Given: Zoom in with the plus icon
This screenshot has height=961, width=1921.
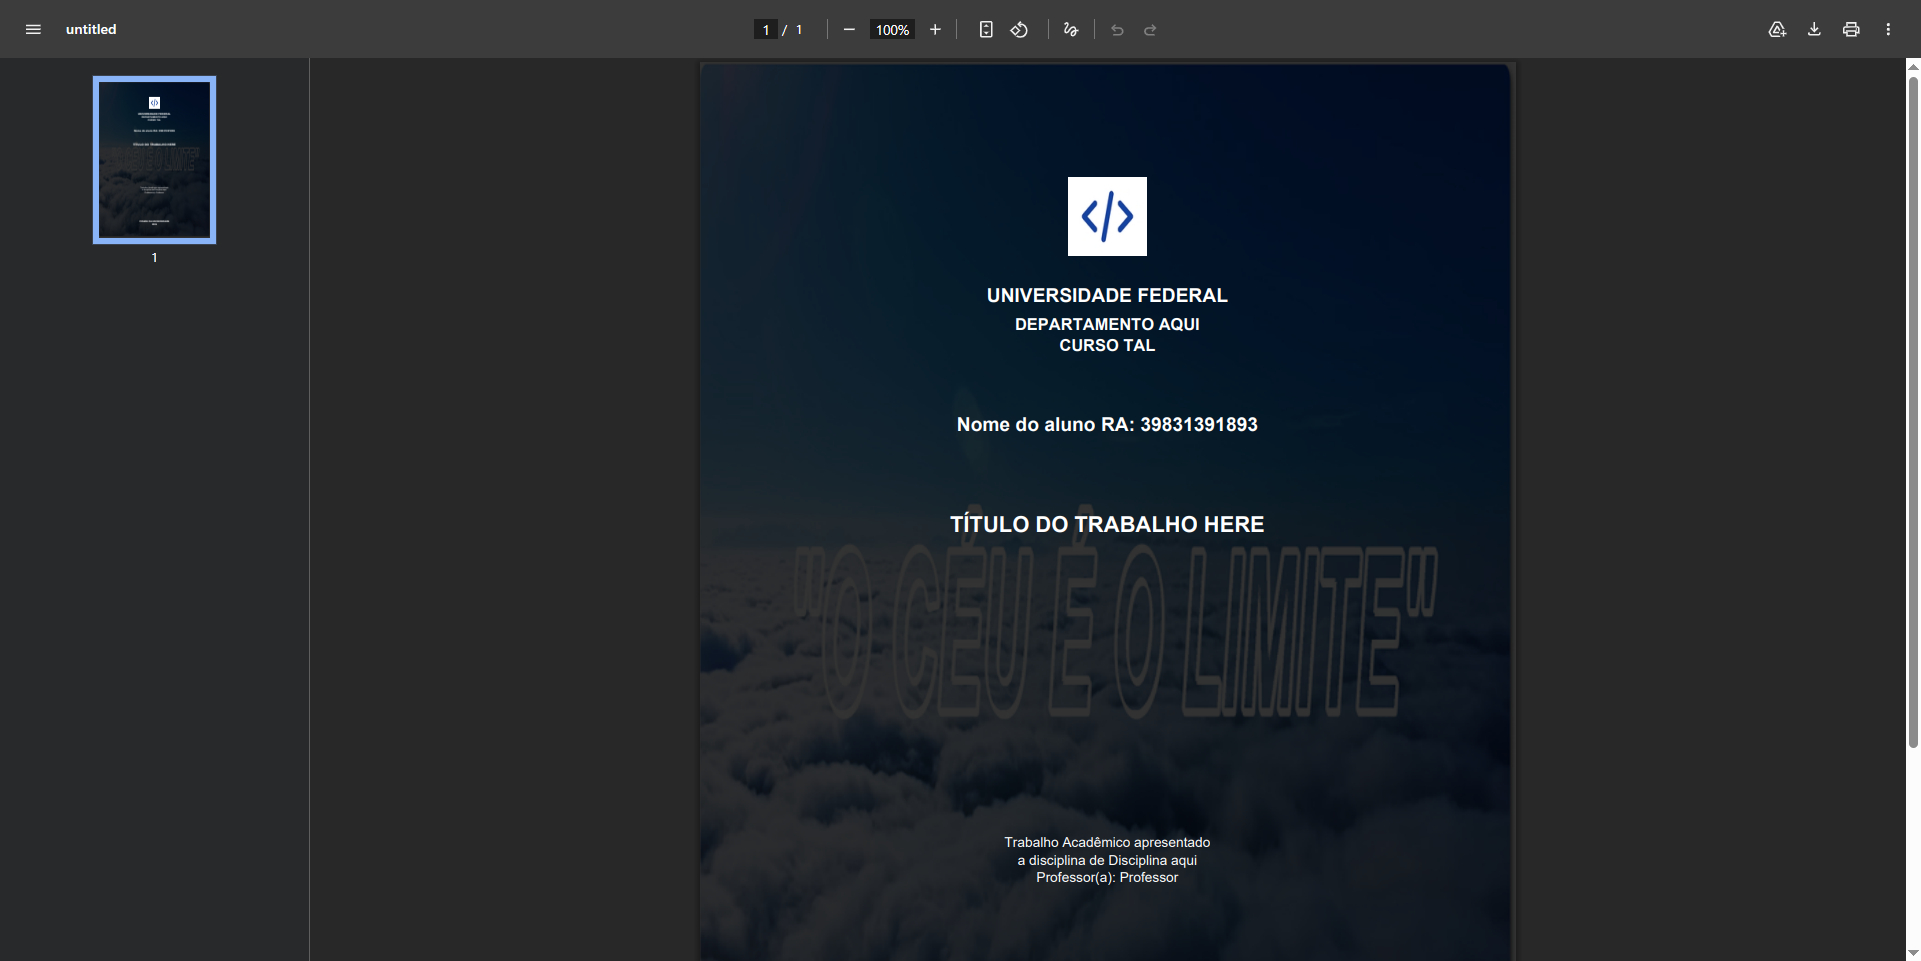Looking at the screenshot, I should 935,30.
